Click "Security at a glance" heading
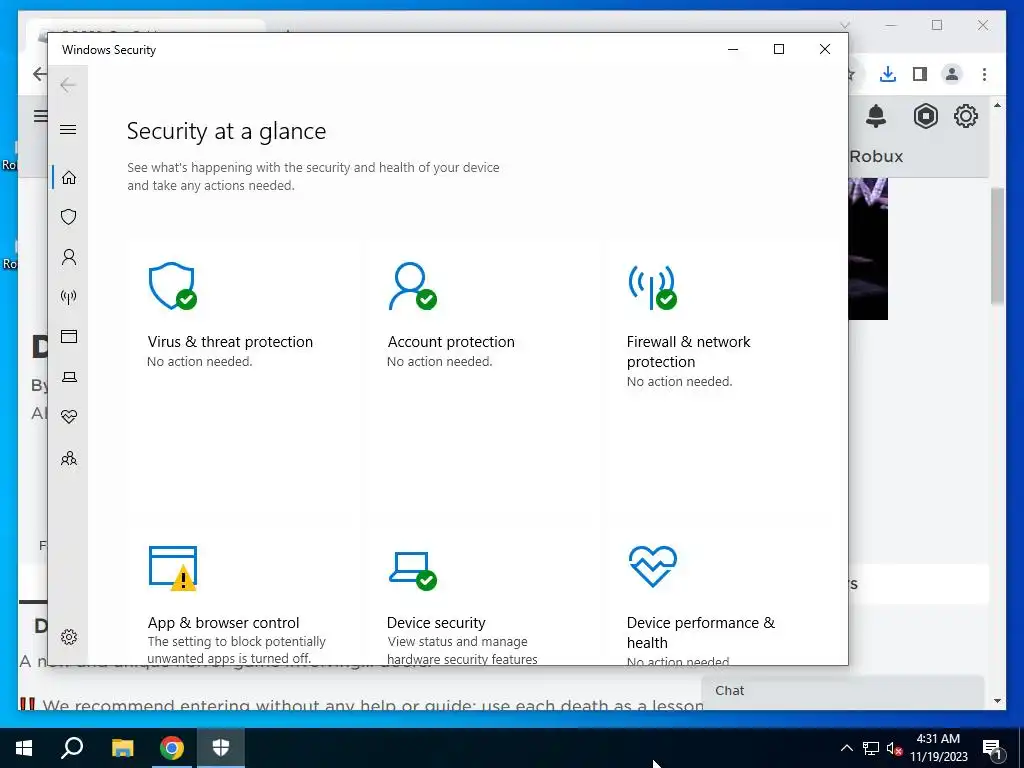 click(x=226, y=131)
